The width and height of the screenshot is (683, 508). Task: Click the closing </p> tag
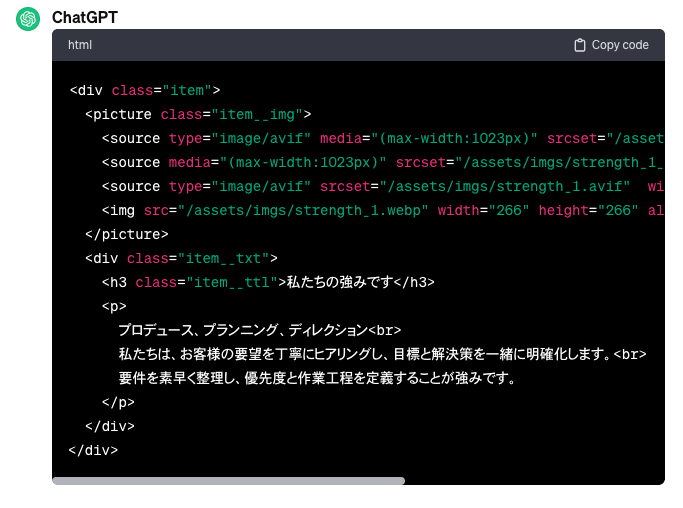point(118,402)
